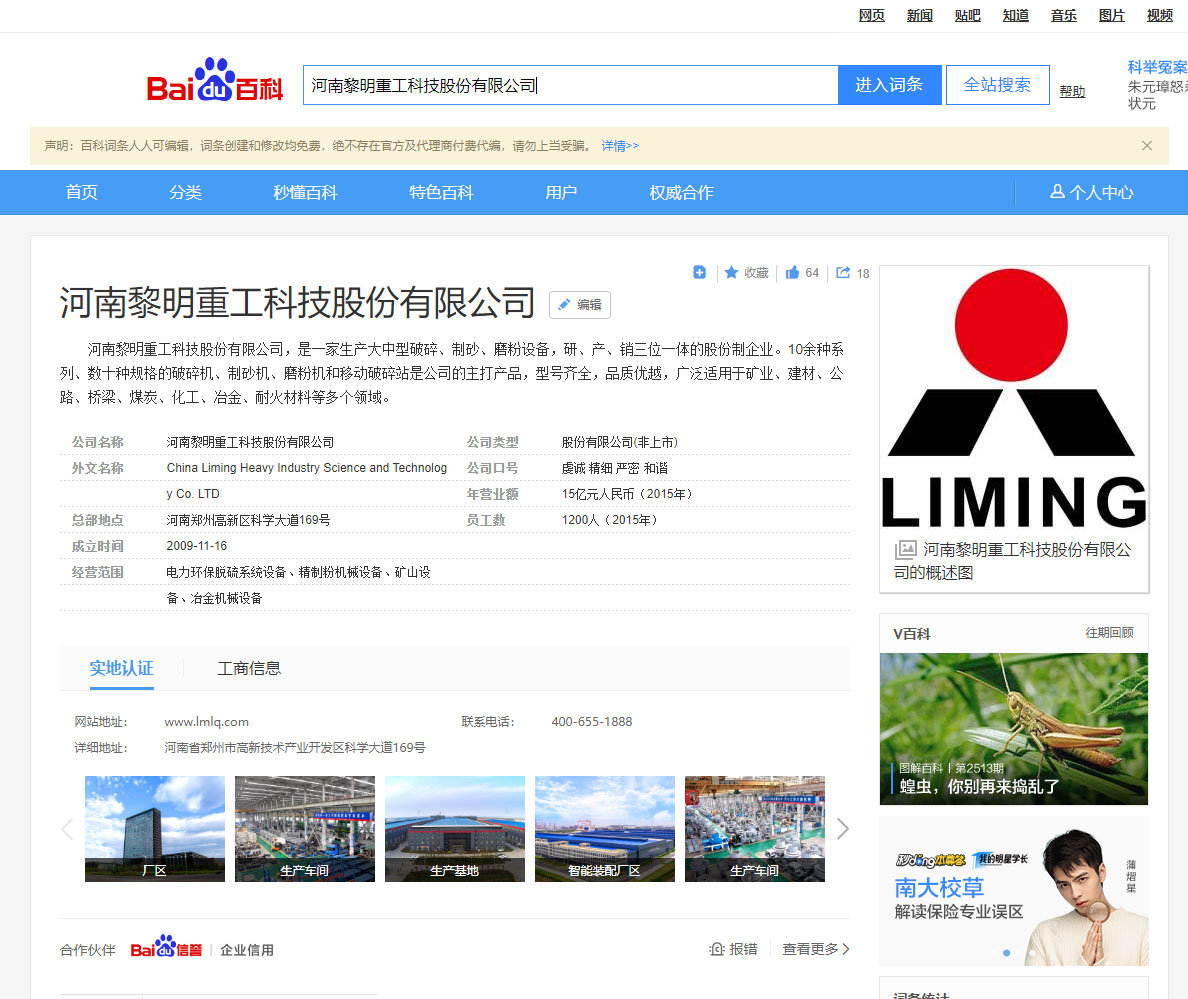
Task: Click phone number 400-655-1888
Action: (x=592, y=722)
